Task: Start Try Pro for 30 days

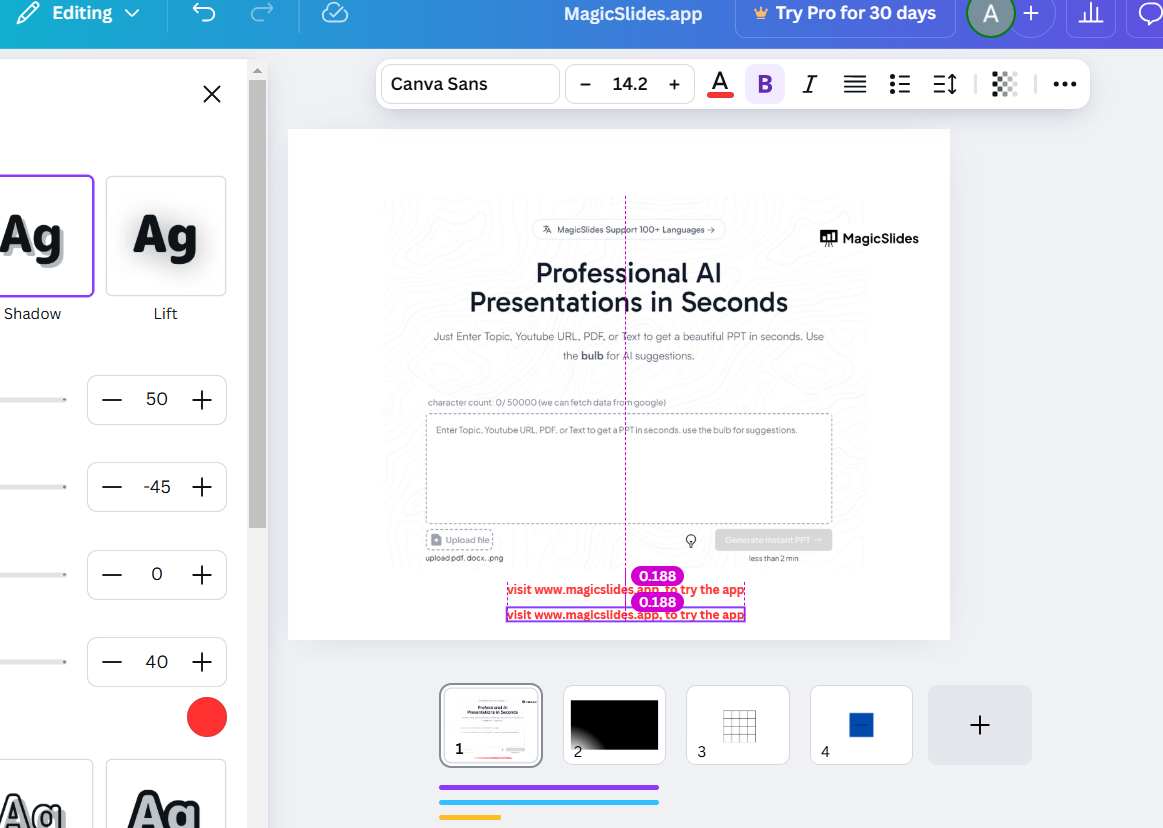Action: click(x=845, y=13)
